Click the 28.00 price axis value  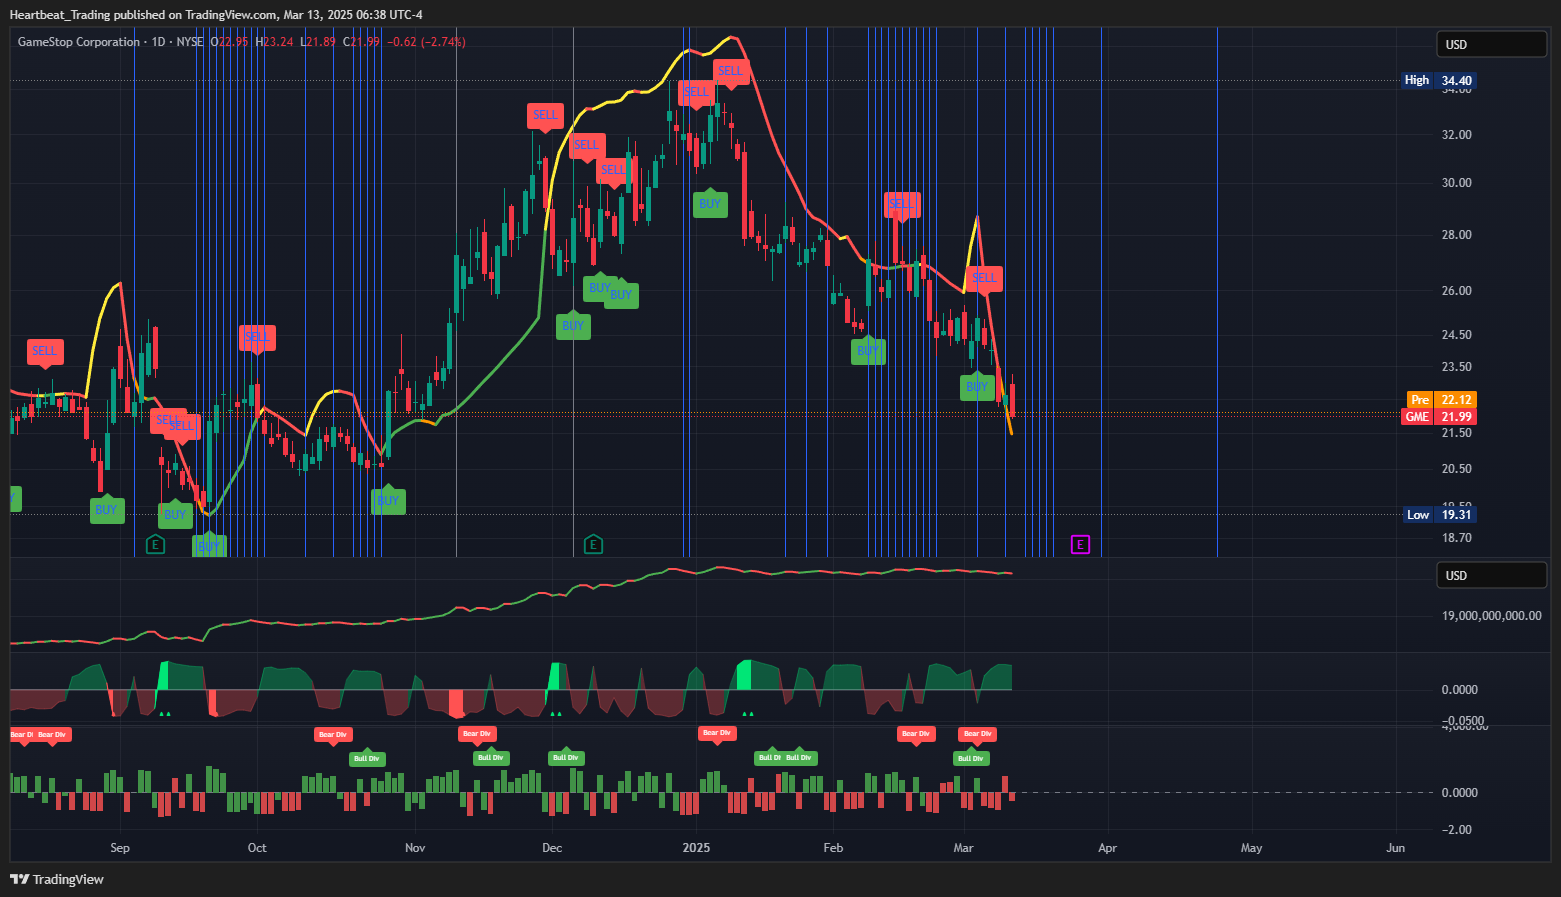(x=1457, y=235)
